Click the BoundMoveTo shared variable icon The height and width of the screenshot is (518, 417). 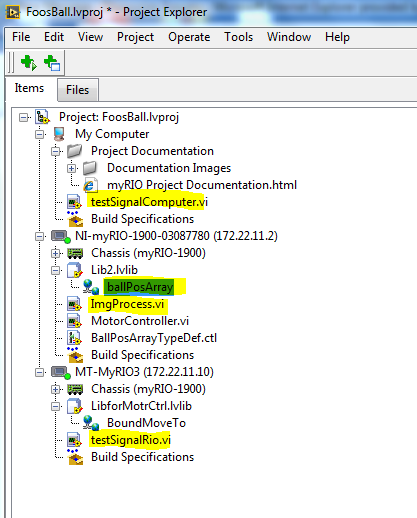click(x=91, y=423)
